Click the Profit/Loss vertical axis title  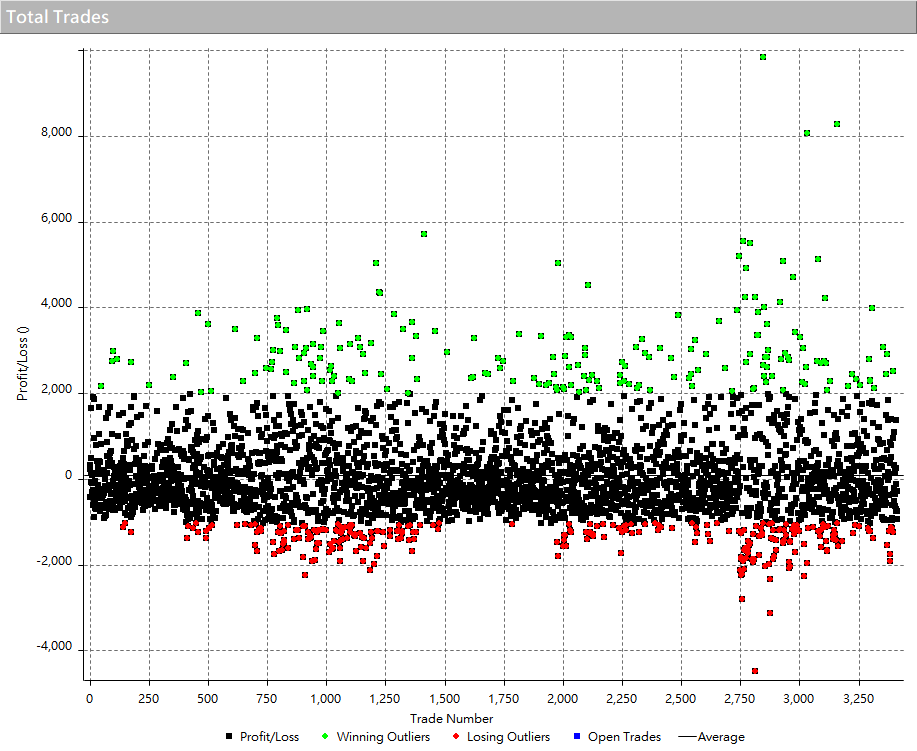click(22, 363)
